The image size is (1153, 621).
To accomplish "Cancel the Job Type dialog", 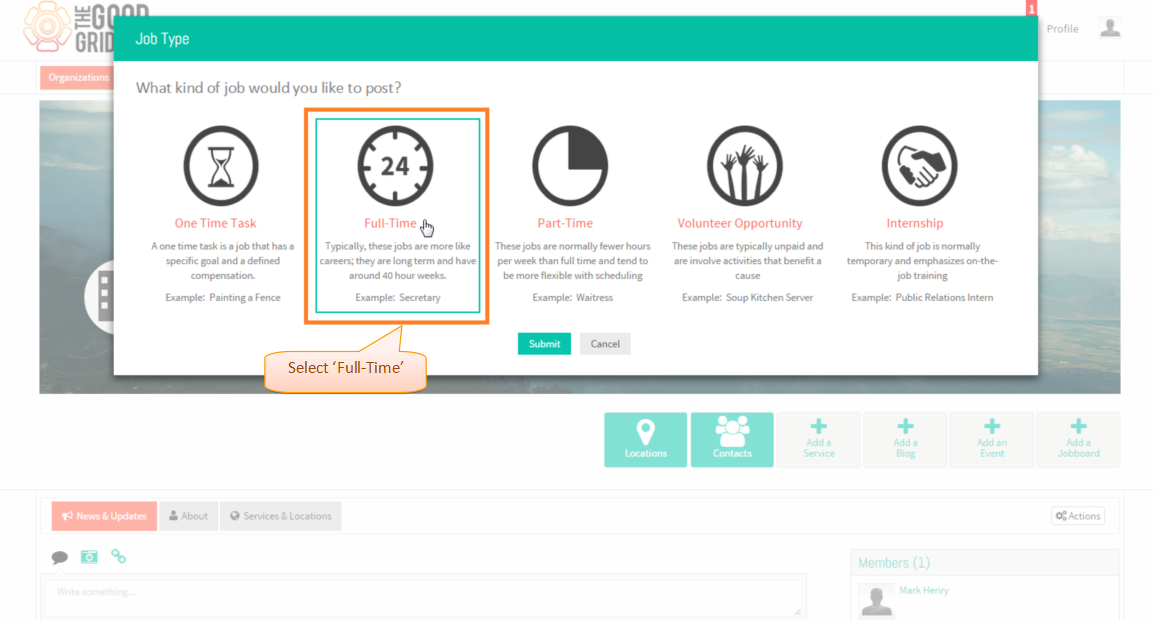I will pyautogui.click(x=605, y=344).
